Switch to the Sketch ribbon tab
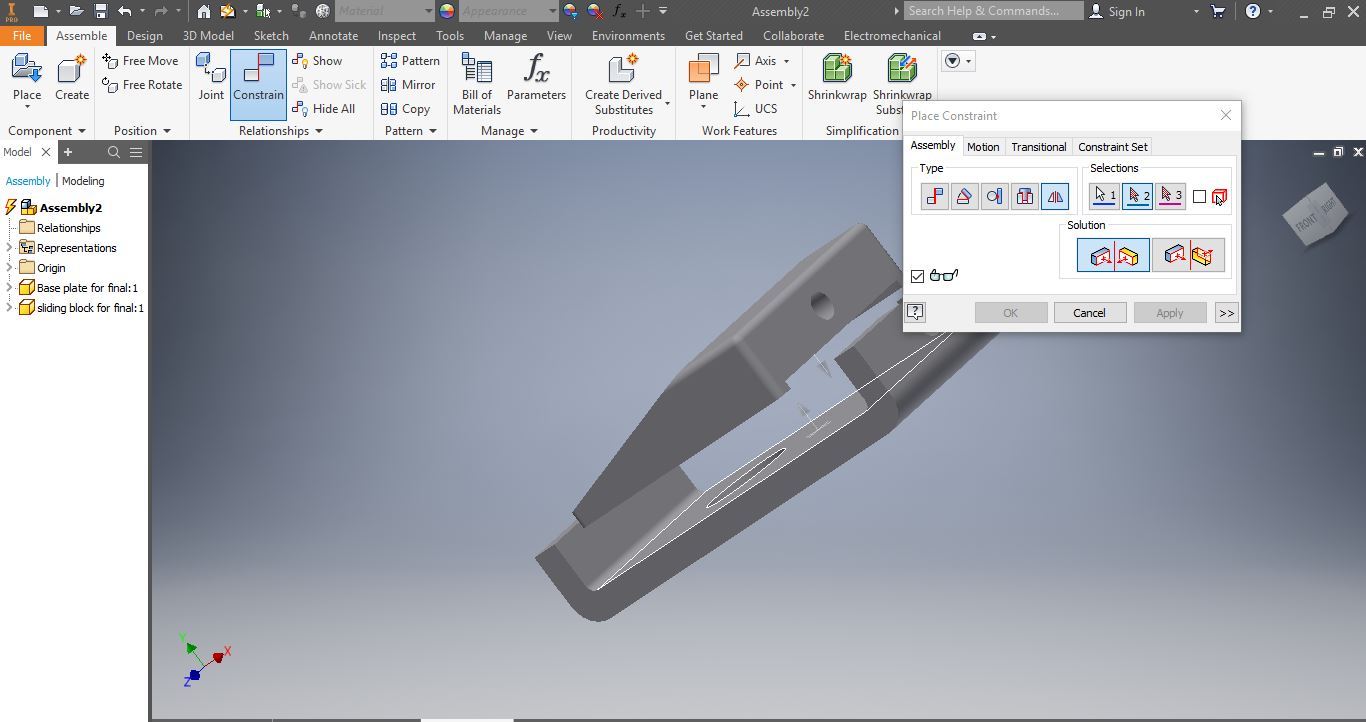The image size is (1366, 722). click(x=271, y=36)
